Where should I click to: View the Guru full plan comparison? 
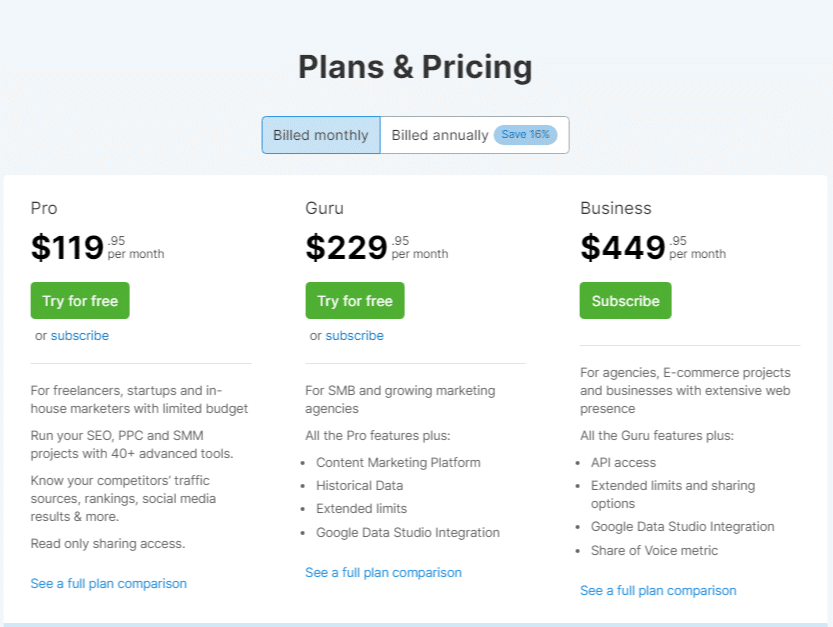(383, 573)
